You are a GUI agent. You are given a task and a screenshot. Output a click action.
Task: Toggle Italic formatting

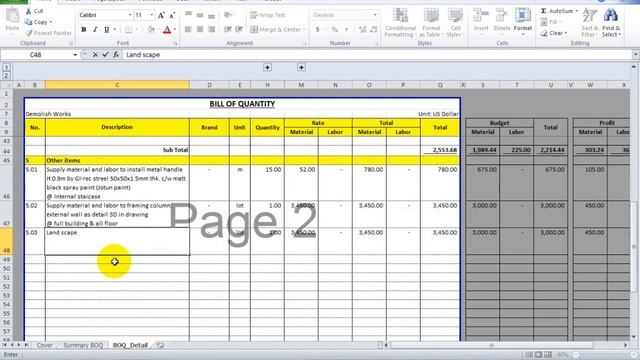(x=95, y=29)
